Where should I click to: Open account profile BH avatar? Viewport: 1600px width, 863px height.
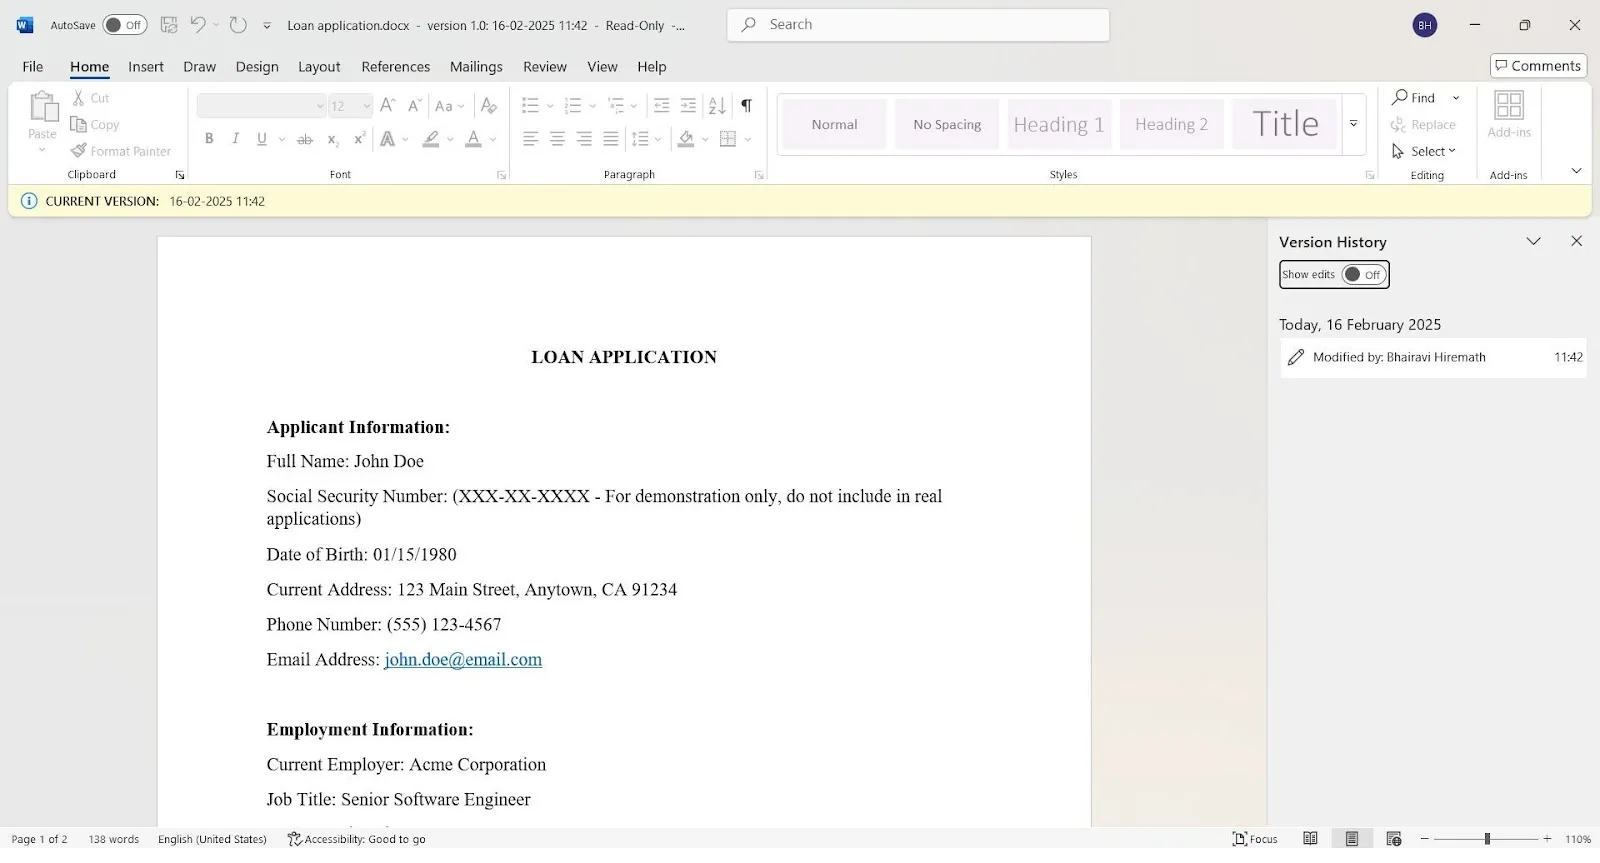coord(1425,25)
